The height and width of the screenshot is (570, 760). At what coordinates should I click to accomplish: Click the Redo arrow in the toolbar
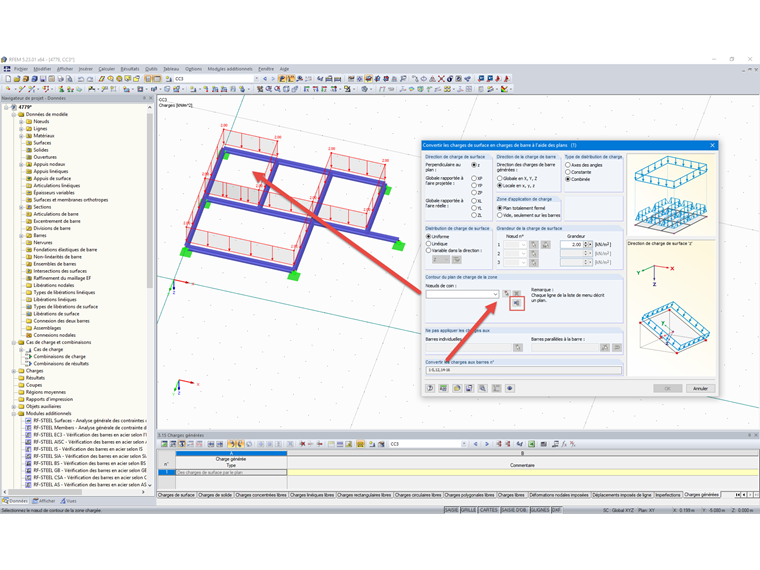(x=90, y=79)
